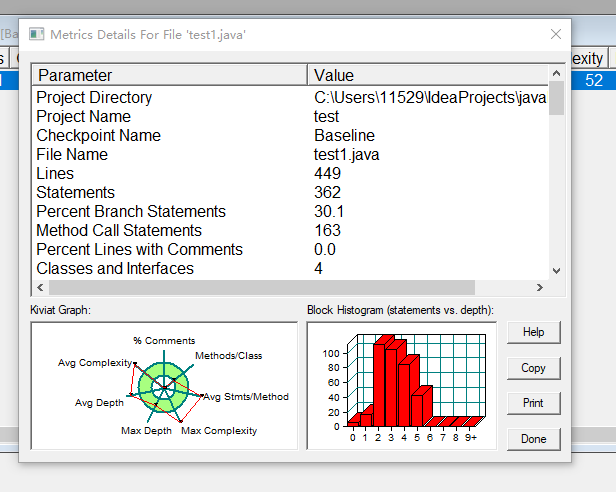Click the value 52 in background window
This screenshot has width=616, height=492.
(594, 80)
